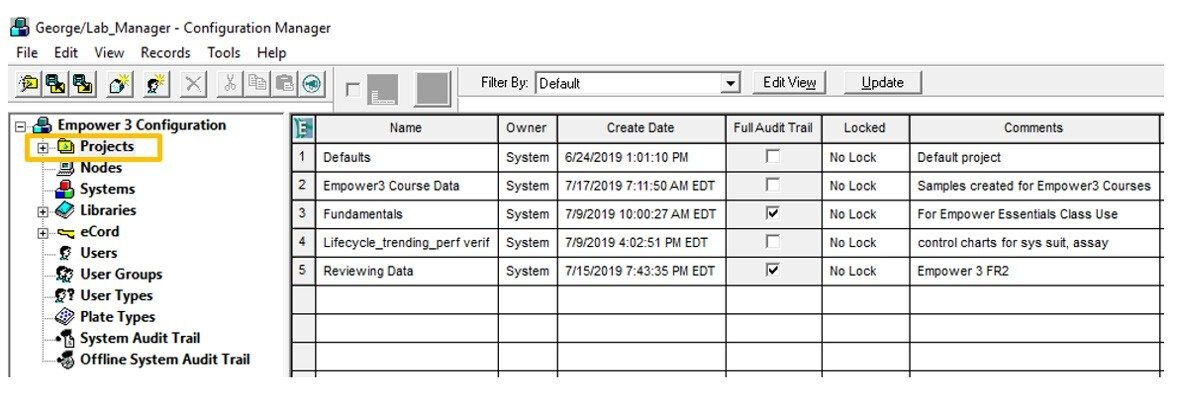The height and width of the screenshot is (400, 1178).
Task: Open the Records menu
Action: (x=165, y=53)
